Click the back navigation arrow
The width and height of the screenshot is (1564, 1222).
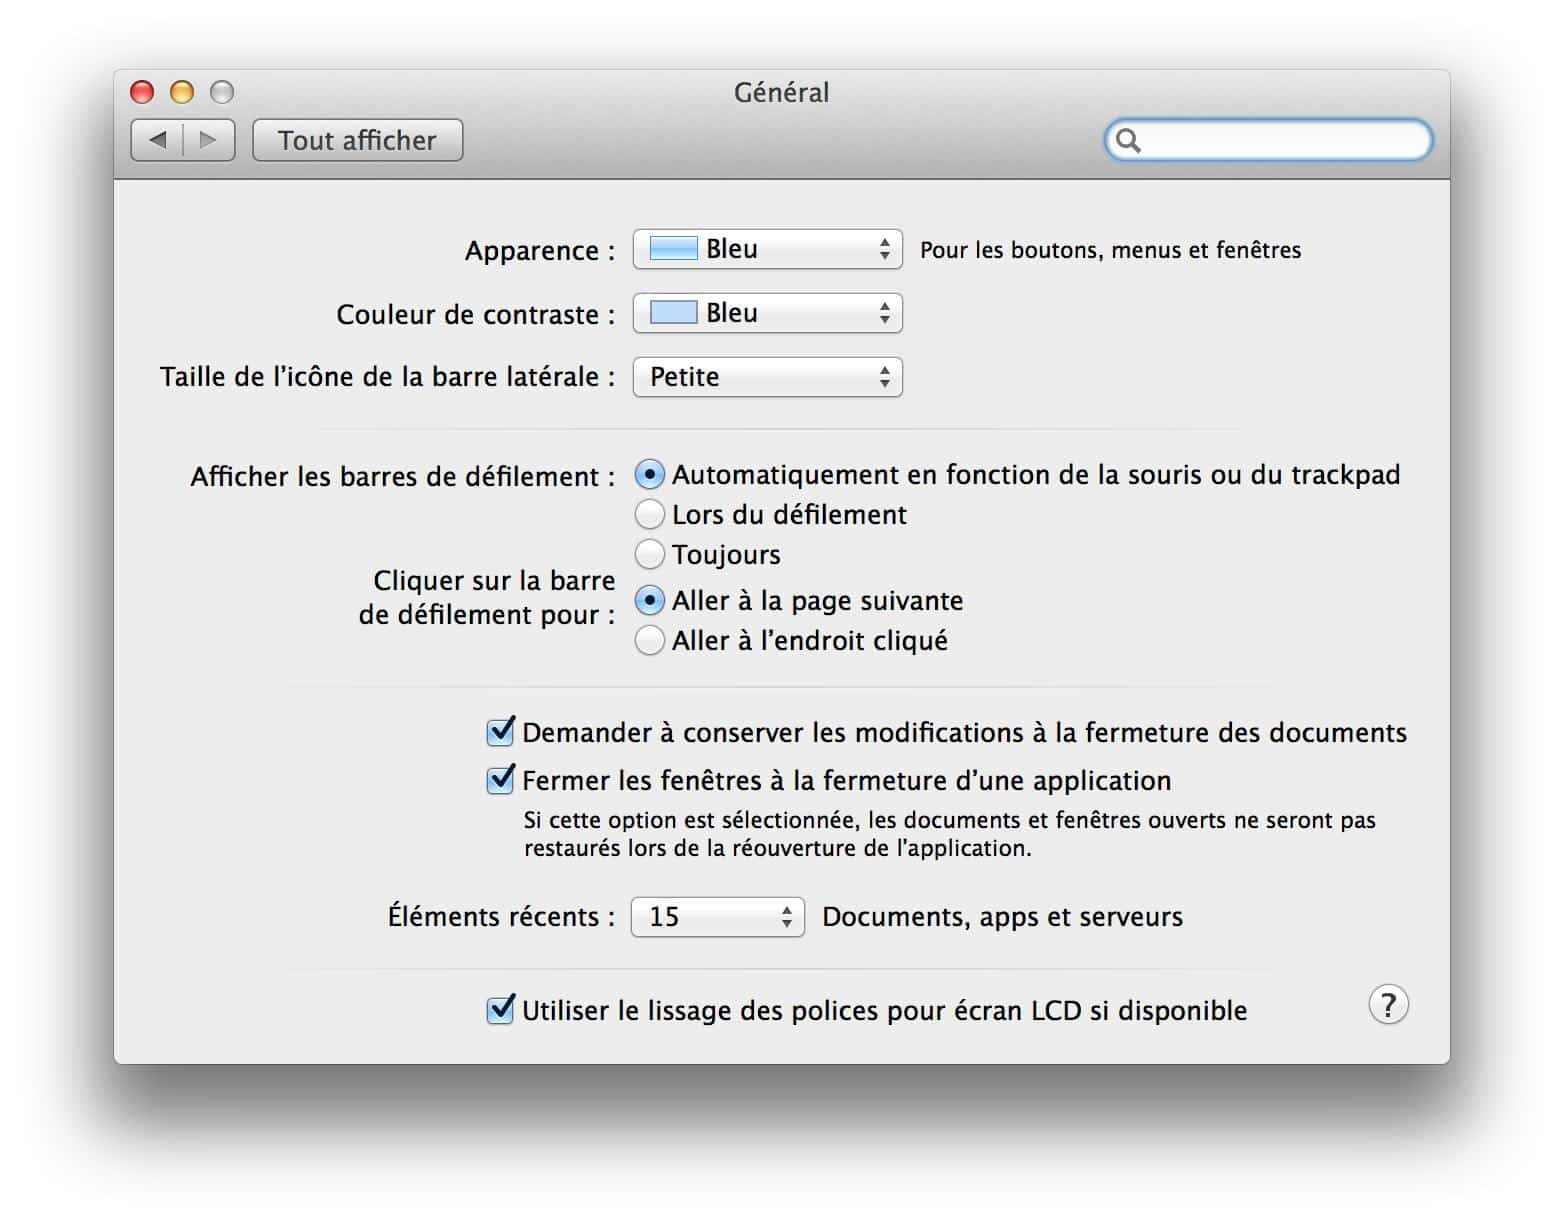tap(158, 140)
